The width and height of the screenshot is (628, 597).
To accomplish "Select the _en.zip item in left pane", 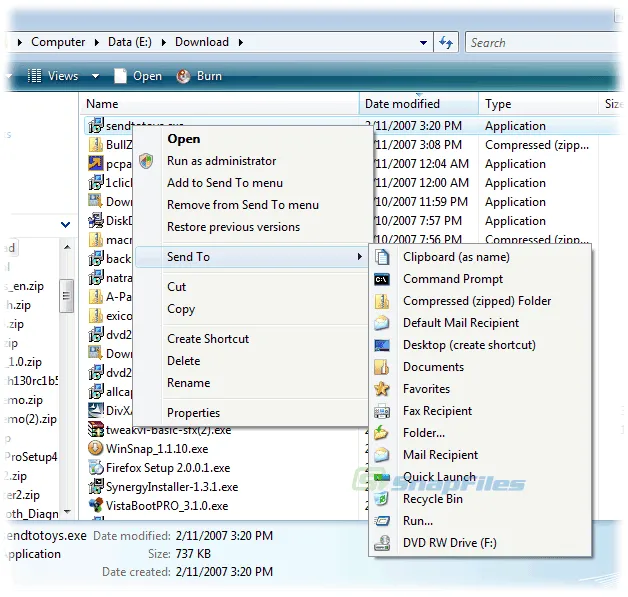I will point(24,286).
